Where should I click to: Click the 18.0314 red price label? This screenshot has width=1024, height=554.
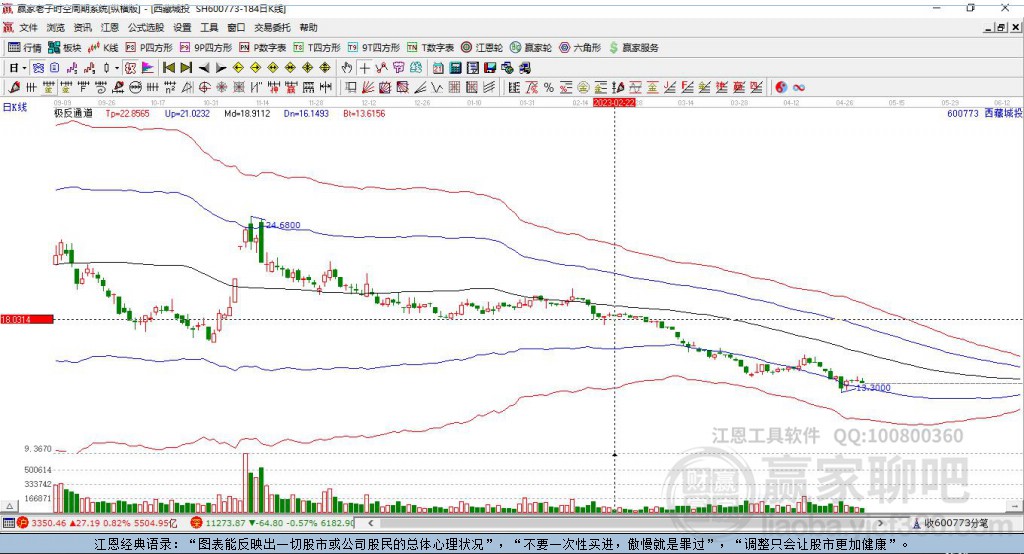[x=26, y=319]
